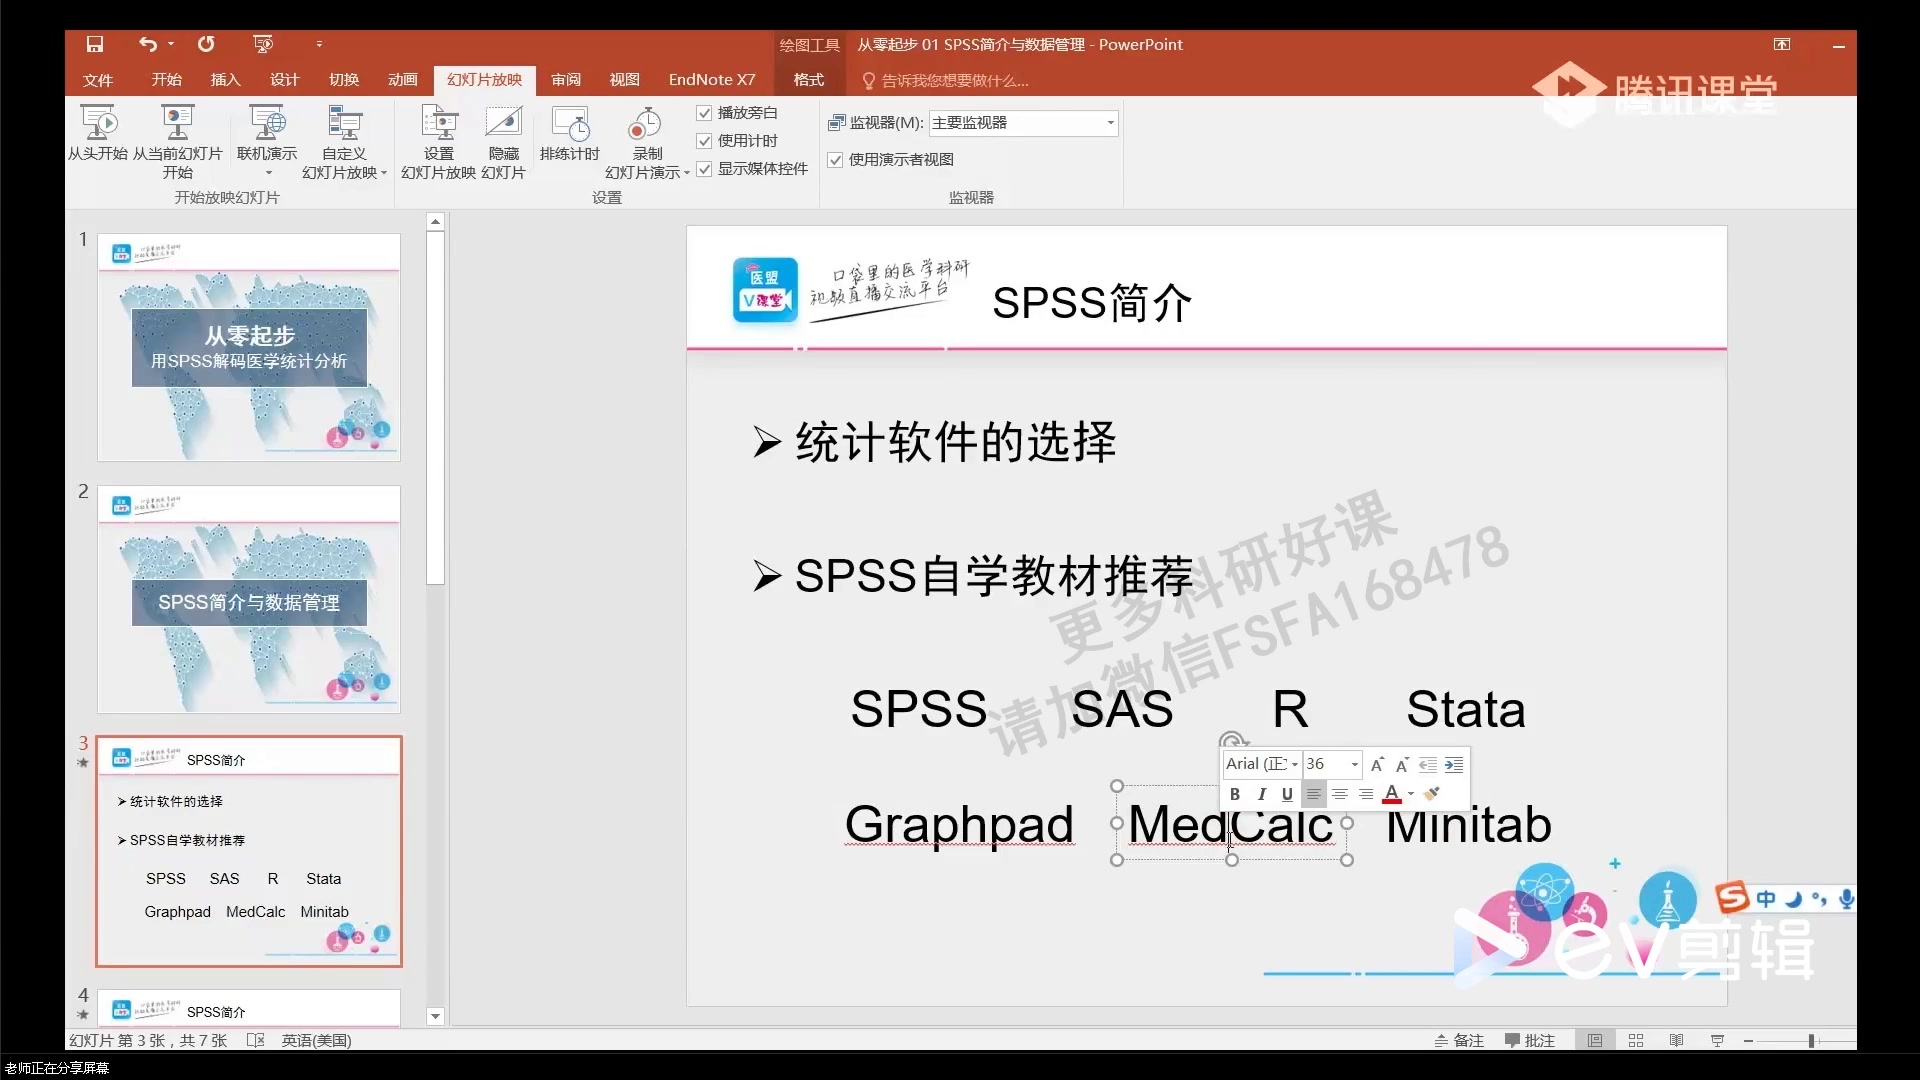Apply italic in mini toolbar

(x=1261, y=794)
